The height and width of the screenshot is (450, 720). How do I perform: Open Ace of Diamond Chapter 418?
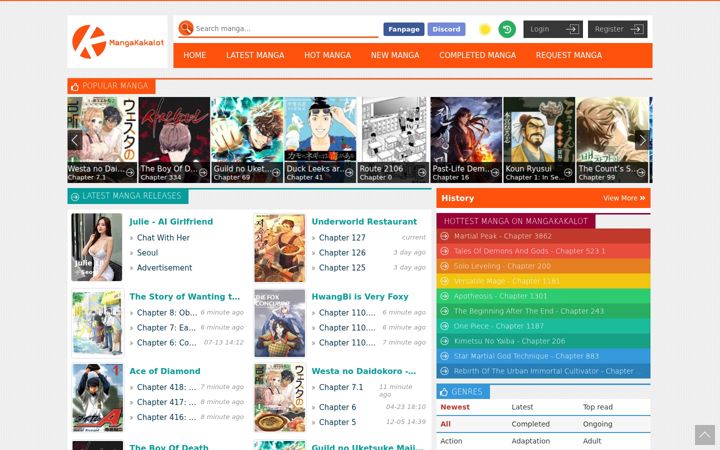point(166,387)
